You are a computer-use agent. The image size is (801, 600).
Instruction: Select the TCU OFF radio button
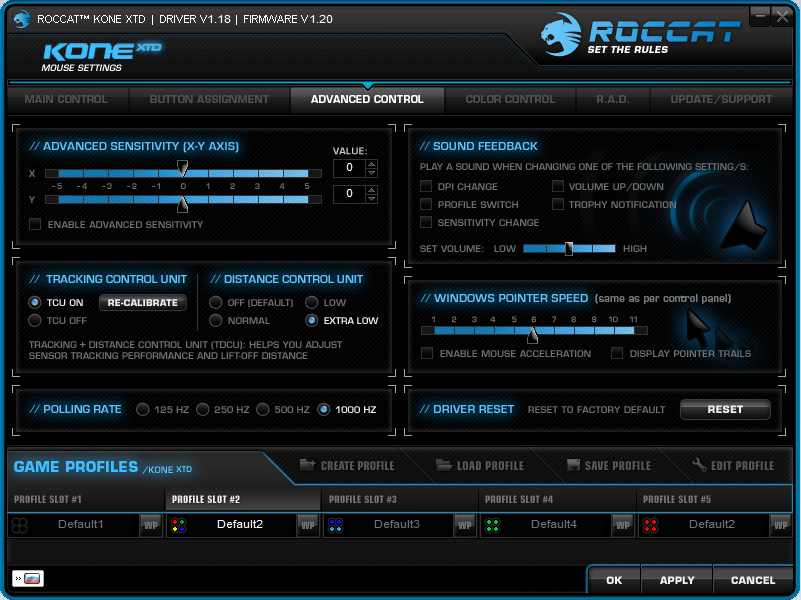(x=33, y=320)
